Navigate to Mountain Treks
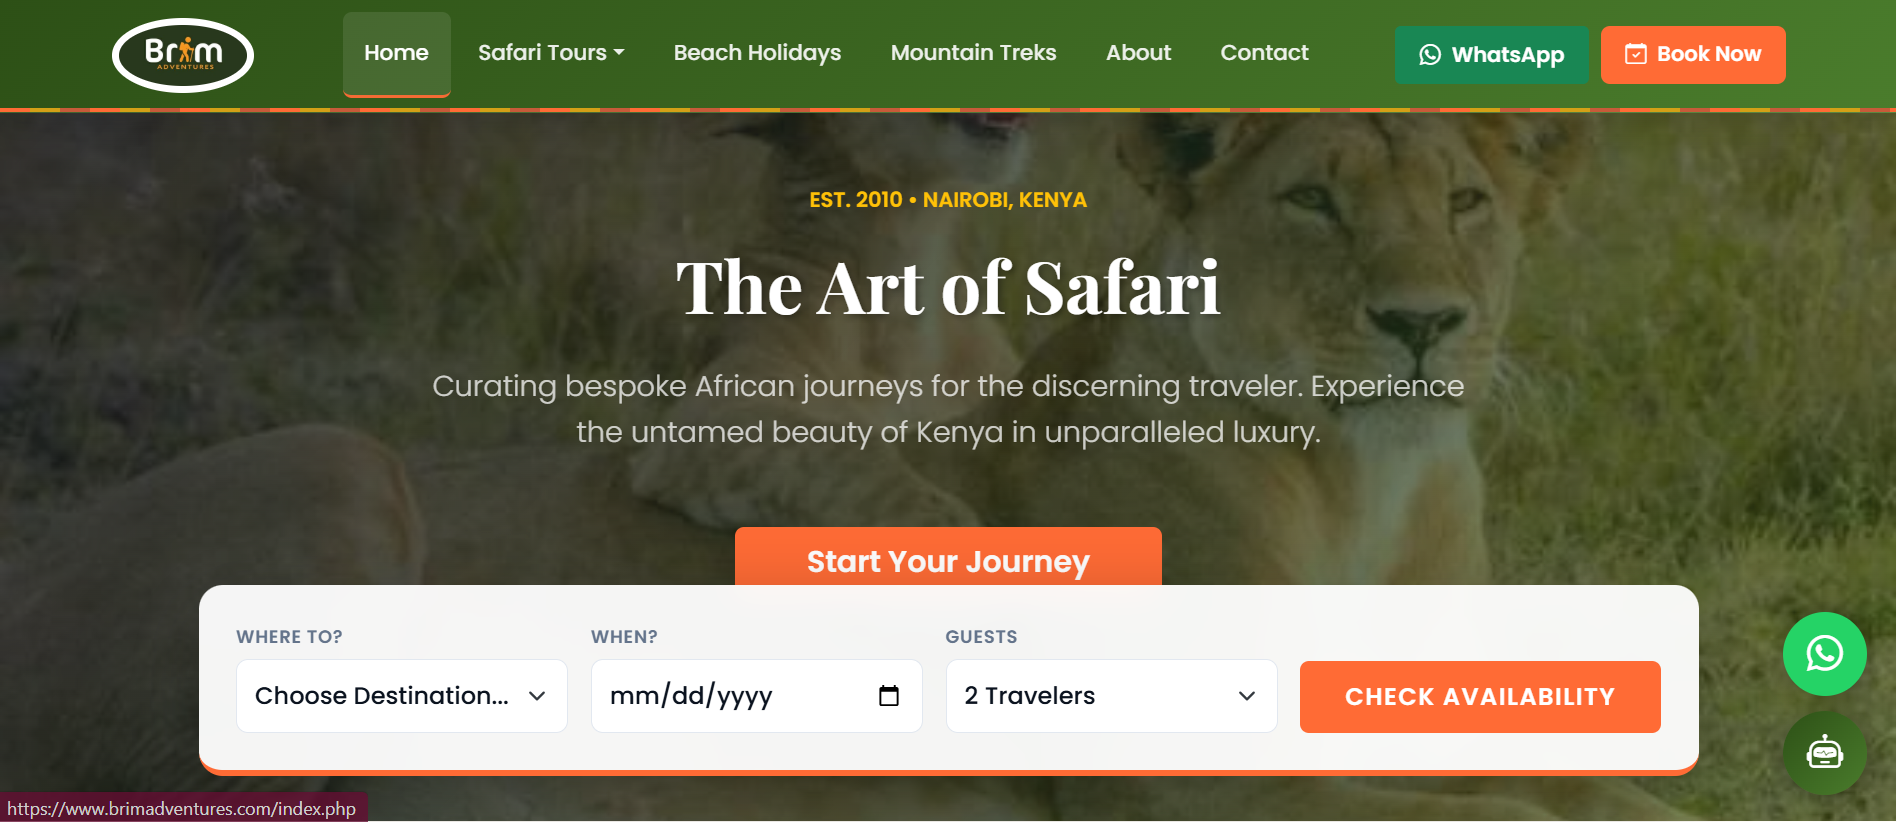The image size is (1897, 822). click(973, 53)
